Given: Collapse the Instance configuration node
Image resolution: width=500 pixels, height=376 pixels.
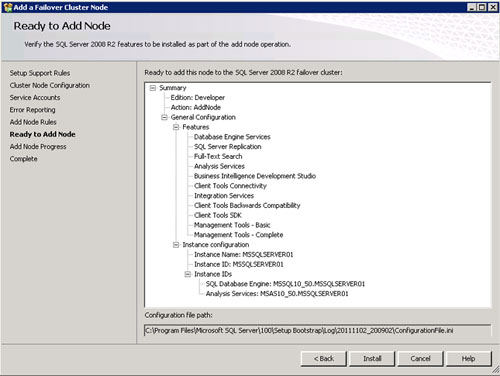Looking at the screenshot, I should [176, 245].
